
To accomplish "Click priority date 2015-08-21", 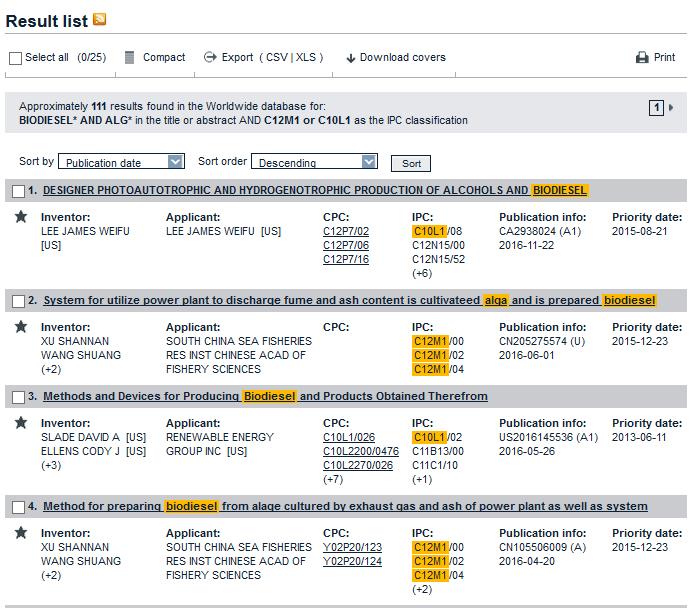I will pyautogui.click(x=640, y=231).
